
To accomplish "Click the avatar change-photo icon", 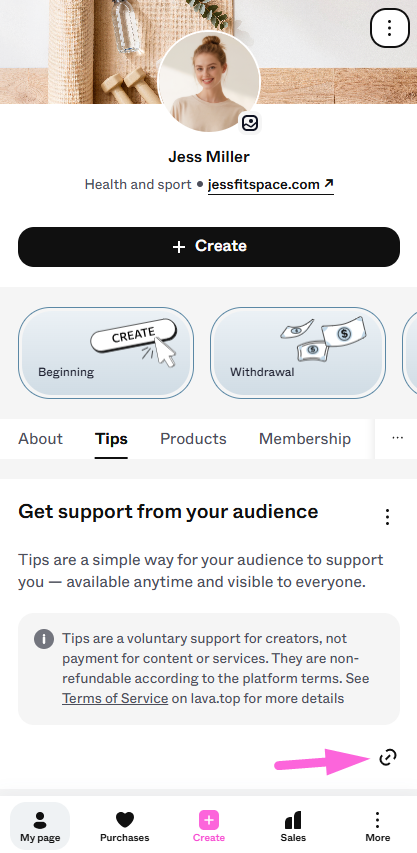I will tap(250, 123).
